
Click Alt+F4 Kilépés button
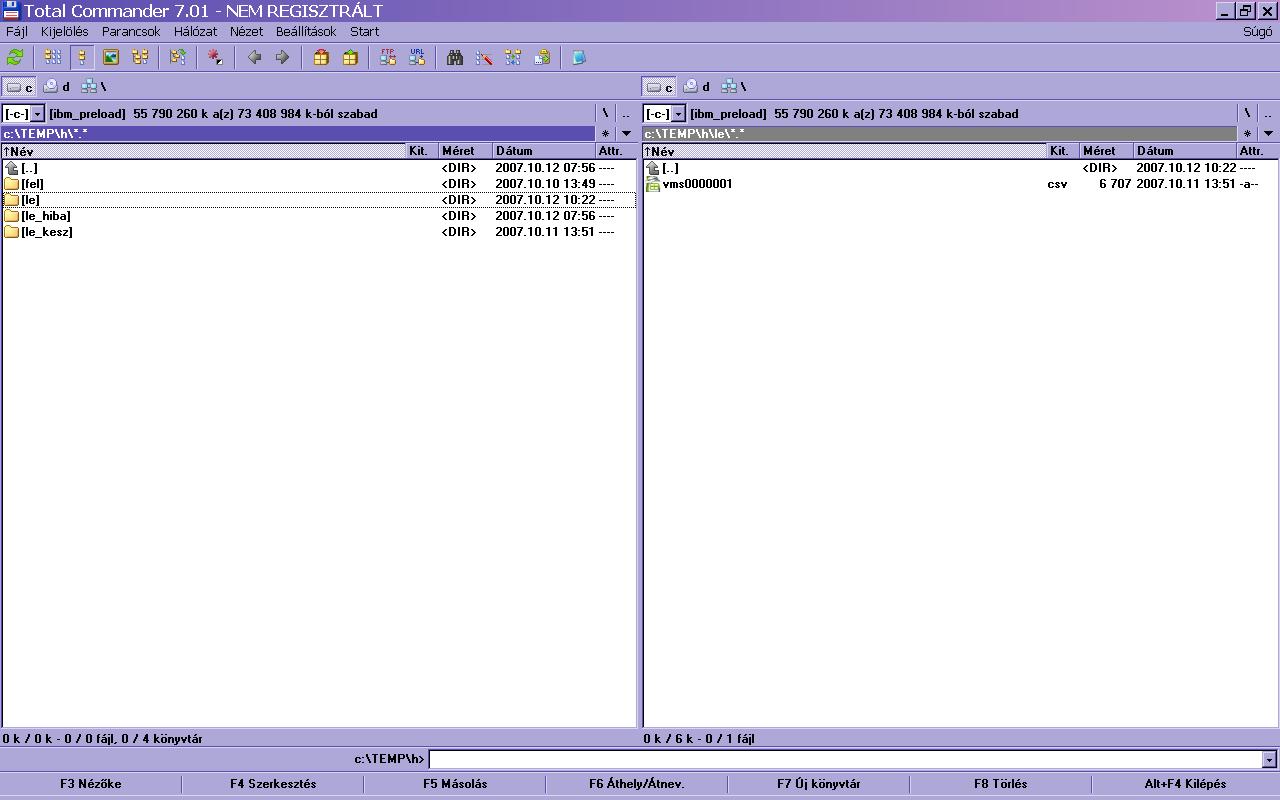click(x=1185, y=784)
